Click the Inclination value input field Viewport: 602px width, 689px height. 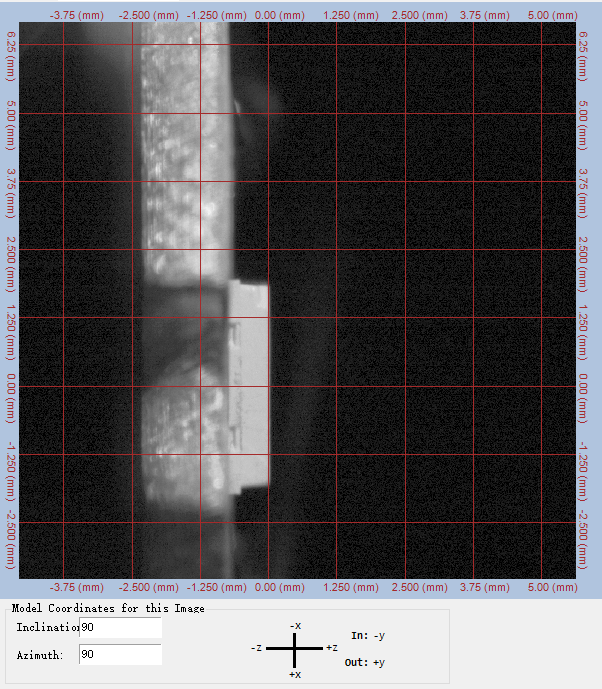click(120, 627)
